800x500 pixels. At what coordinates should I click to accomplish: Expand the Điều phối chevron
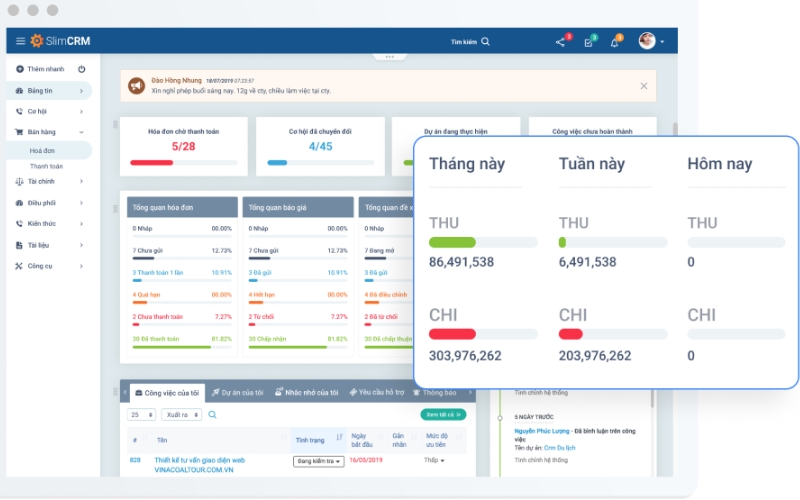81,203
